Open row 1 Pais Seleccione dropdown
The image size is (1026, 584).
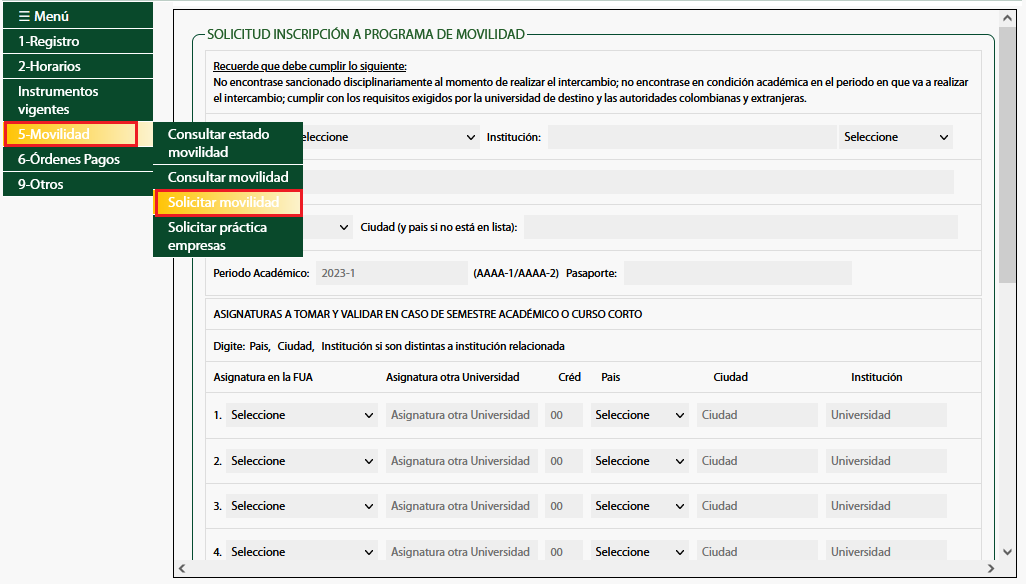pos(639,415)
